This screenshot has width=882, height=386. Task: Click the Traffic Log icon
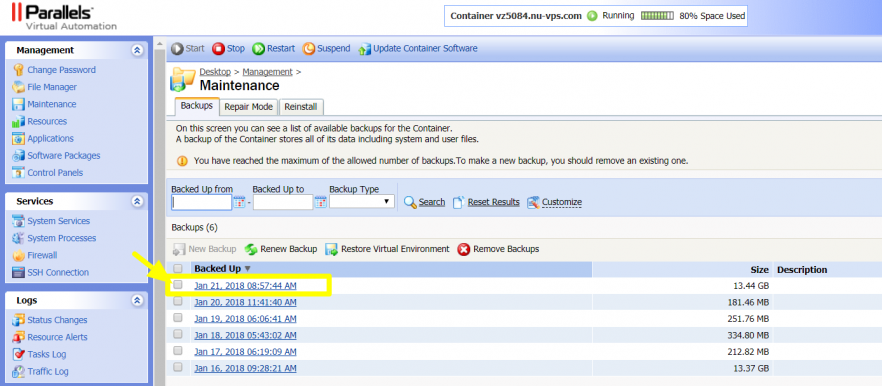pyautogui.click(x=18, y=371)
